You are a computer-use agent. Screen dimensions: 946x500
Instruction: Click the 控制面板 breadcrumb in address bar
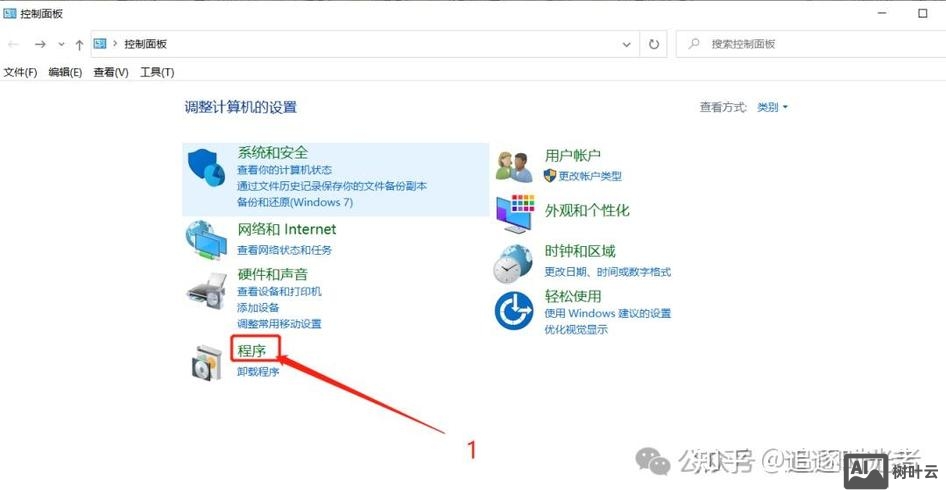pyautogui.click(x=145, y=43)
